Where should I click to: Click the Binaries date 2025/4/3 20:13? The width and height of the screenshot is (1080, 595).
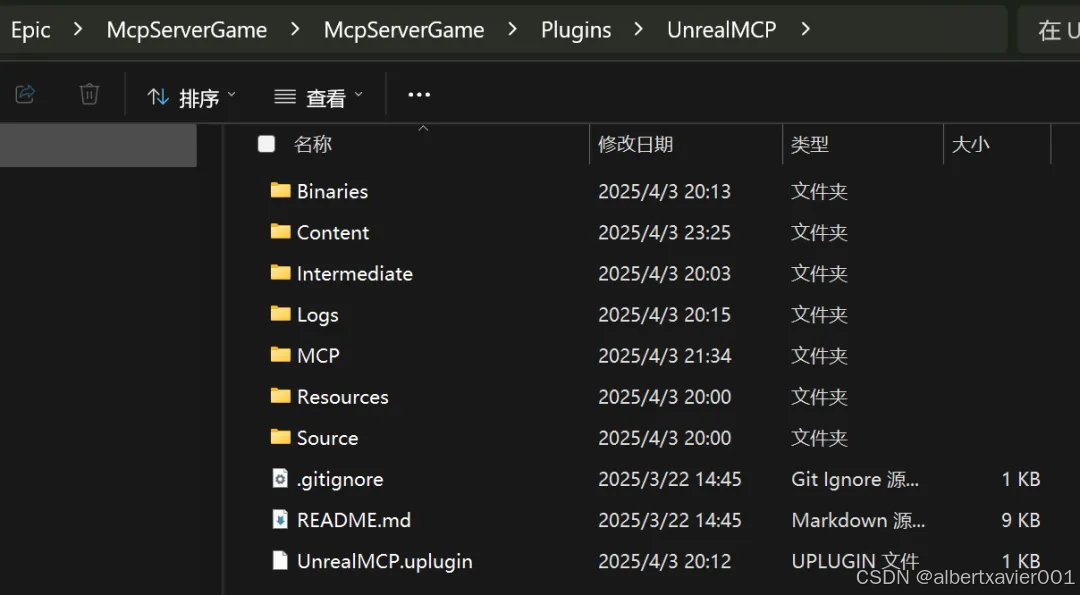click(x=664, y=191)
